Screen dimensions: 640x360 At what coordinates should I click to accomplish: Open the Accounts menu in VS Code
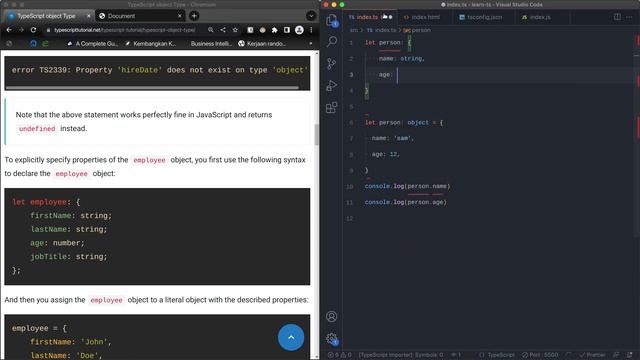click(331, 316)
